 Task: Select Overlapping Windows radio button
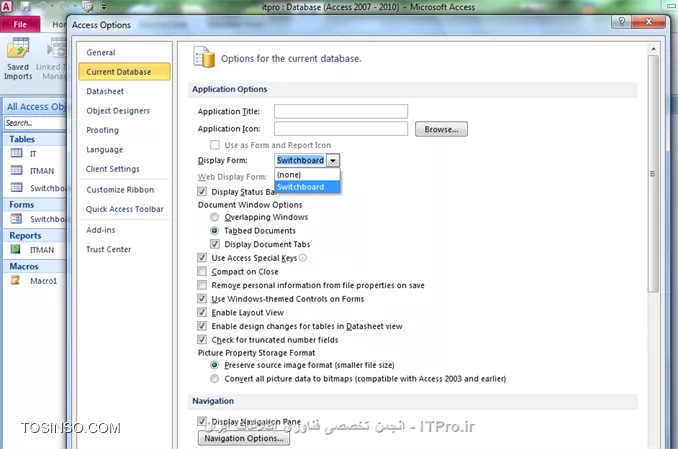[214, 217]
